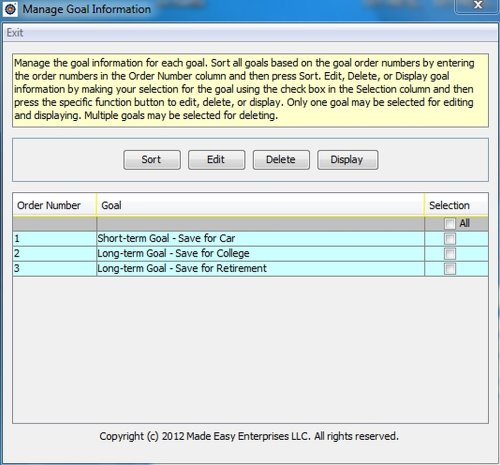
Task: Open the Exit menu
Action: [15, 33]
